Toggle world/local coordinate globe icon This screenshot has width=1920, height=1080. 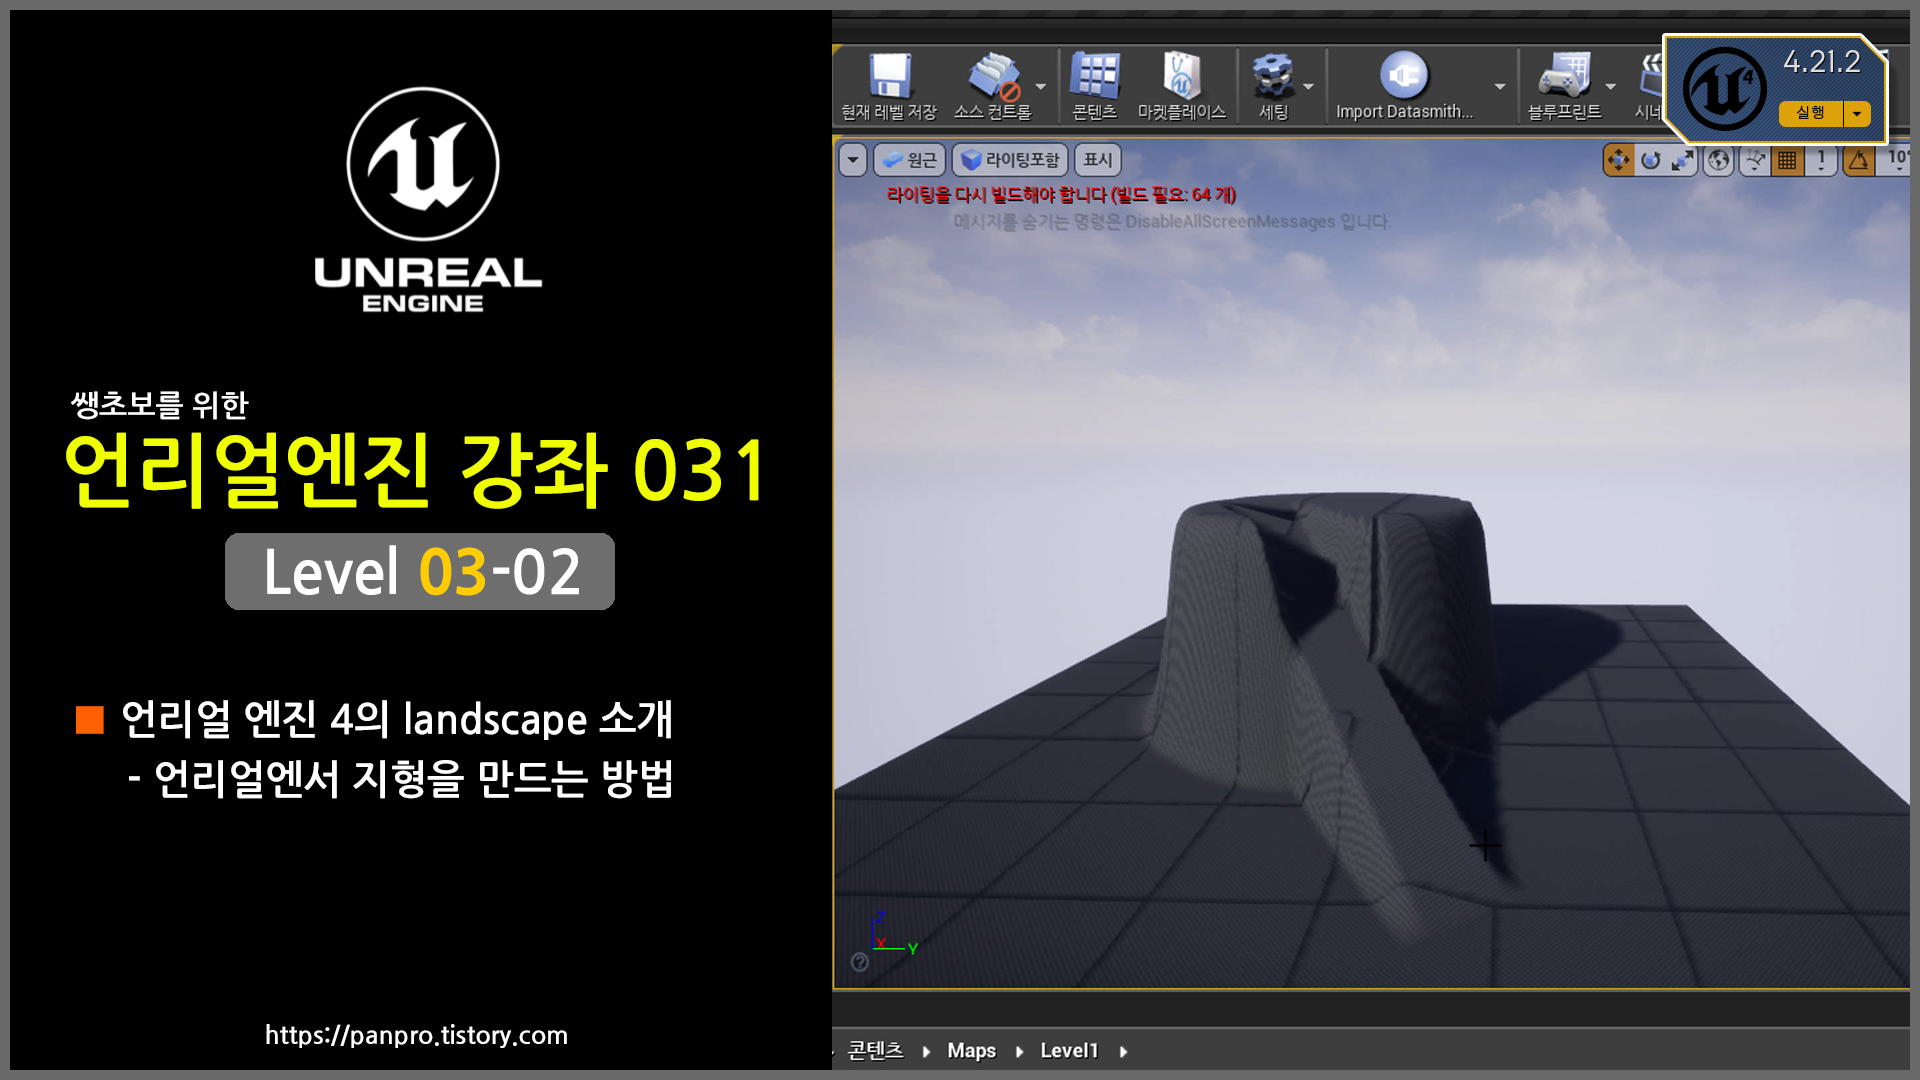click(1719, 160)
